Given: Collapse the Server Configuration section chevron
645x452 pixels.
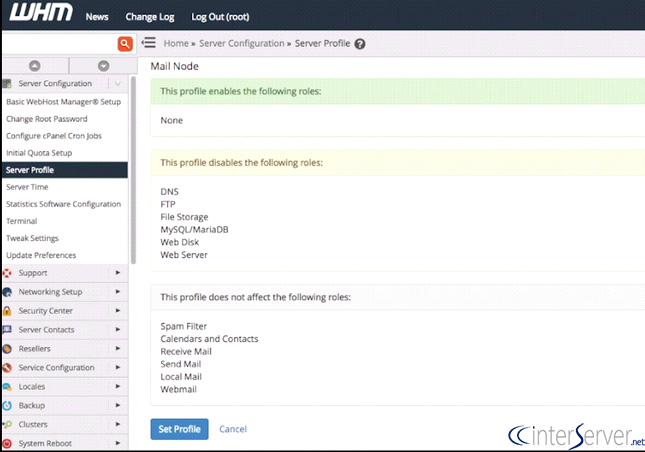Looking at the screenshot, I should click(x=118, y=83).
